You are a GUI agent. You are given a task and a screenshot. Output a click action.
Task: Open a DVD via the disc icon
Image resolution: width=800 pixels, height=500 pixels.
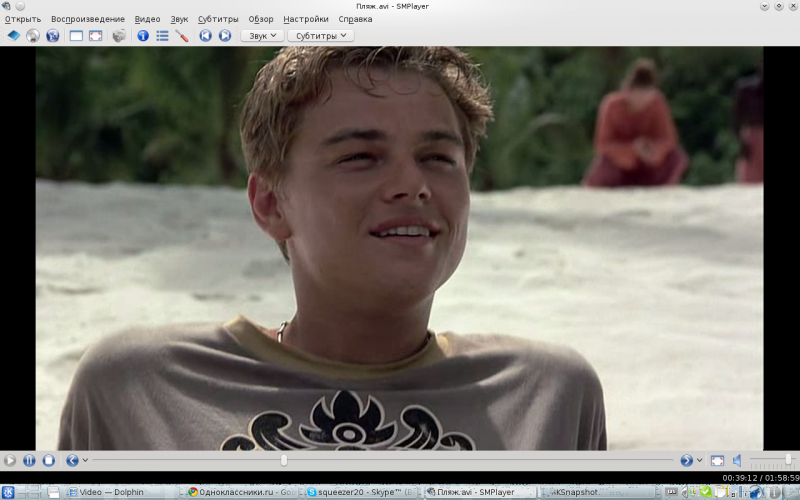tap(33, 36)
